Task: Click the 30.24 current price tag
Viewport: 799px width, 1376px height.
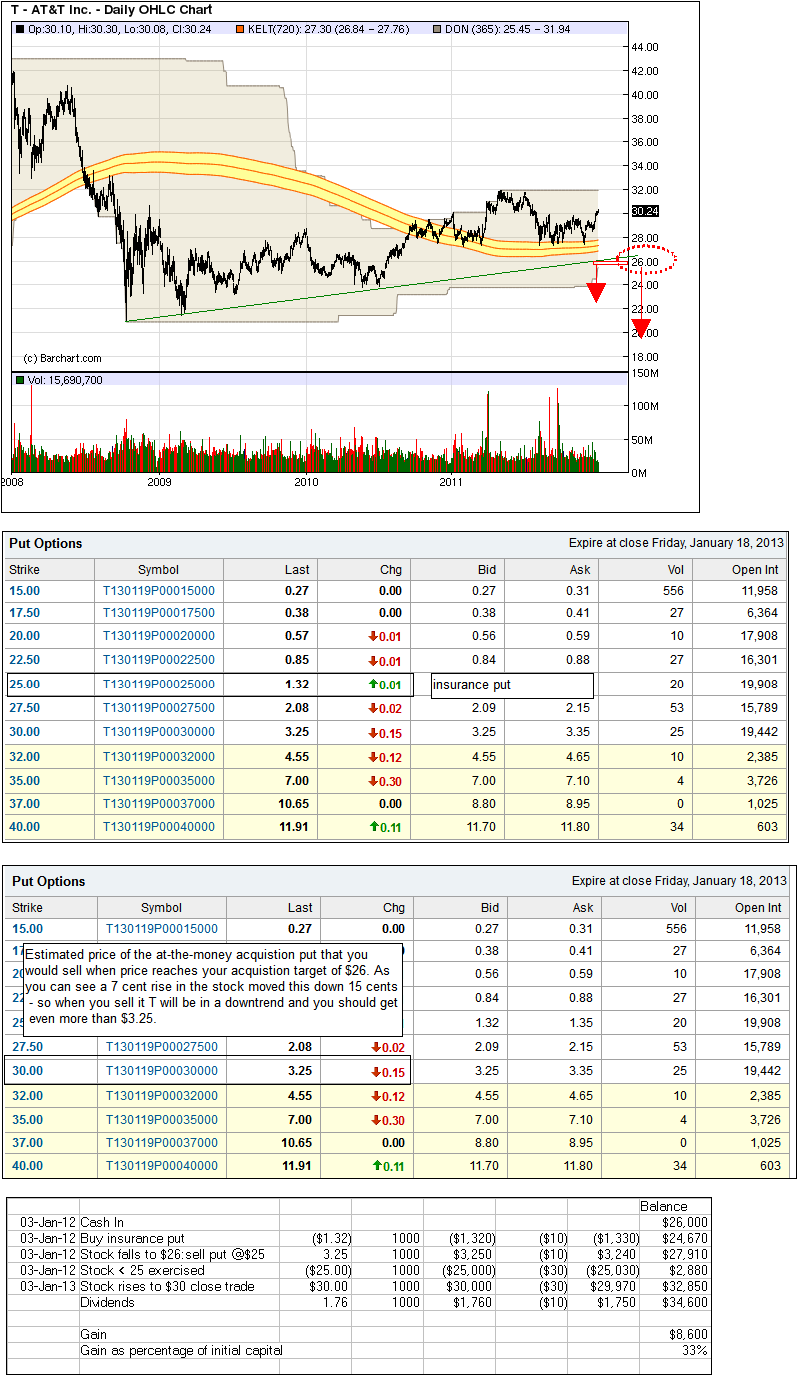Action: (x=645, y=212)
